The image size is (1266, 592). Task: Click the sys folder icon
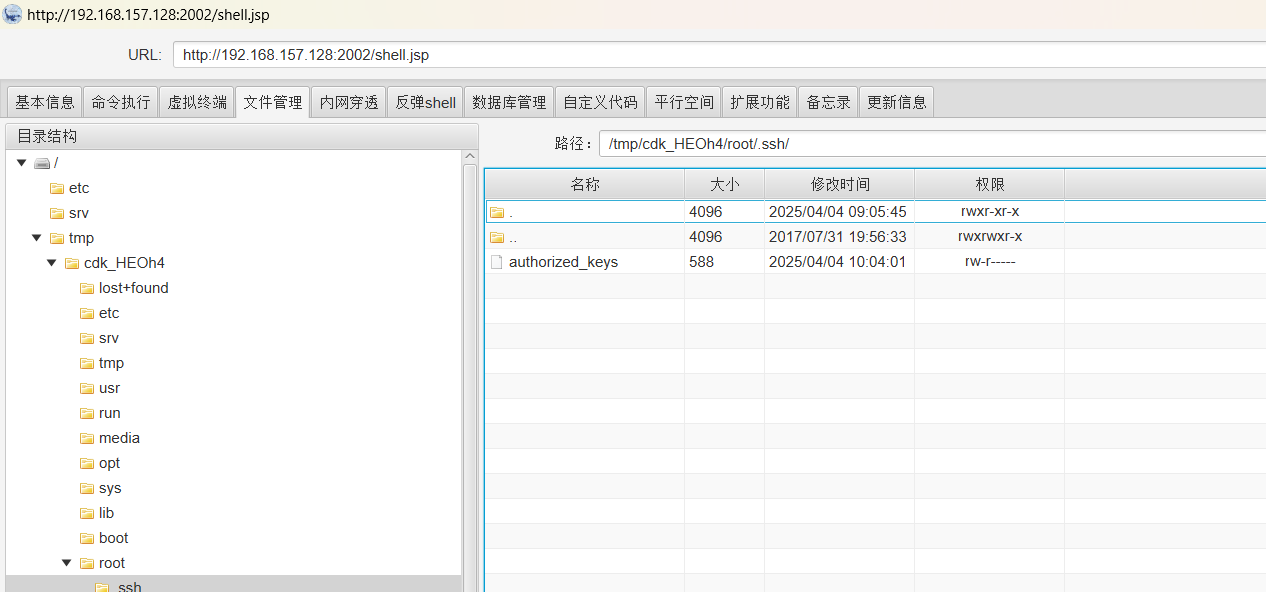click(87, 488)
